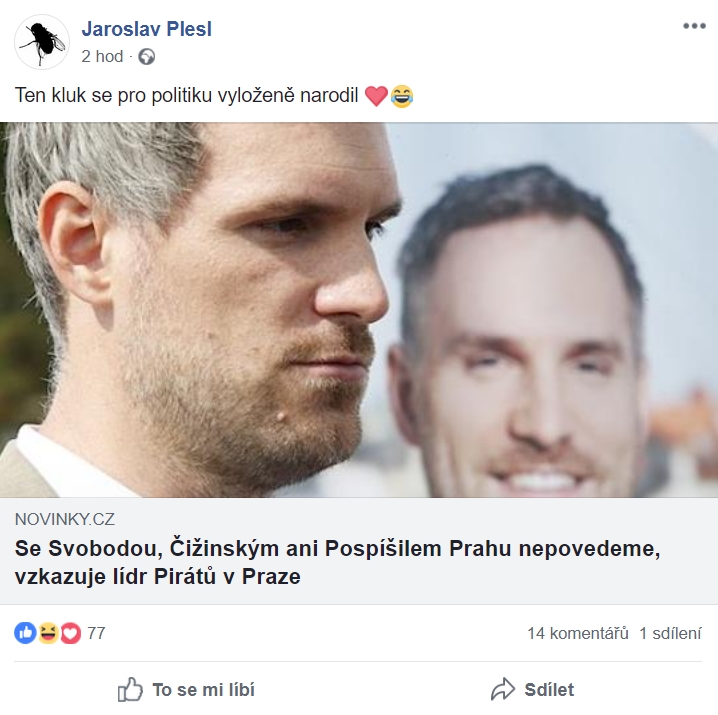
Task: Show the 14 komentářů comments
Action: coord(578,633)
